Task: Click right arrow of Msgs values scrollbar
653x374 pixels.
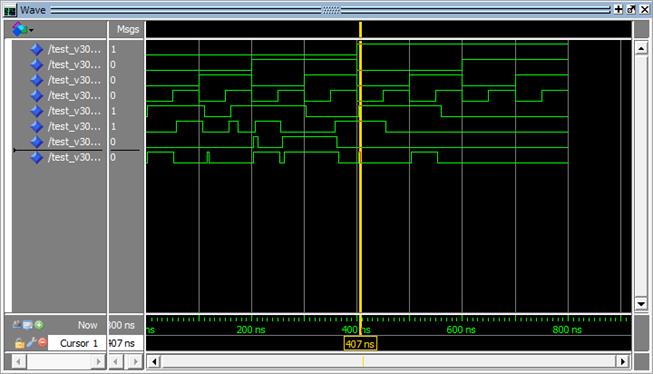Action: [136, 362]
